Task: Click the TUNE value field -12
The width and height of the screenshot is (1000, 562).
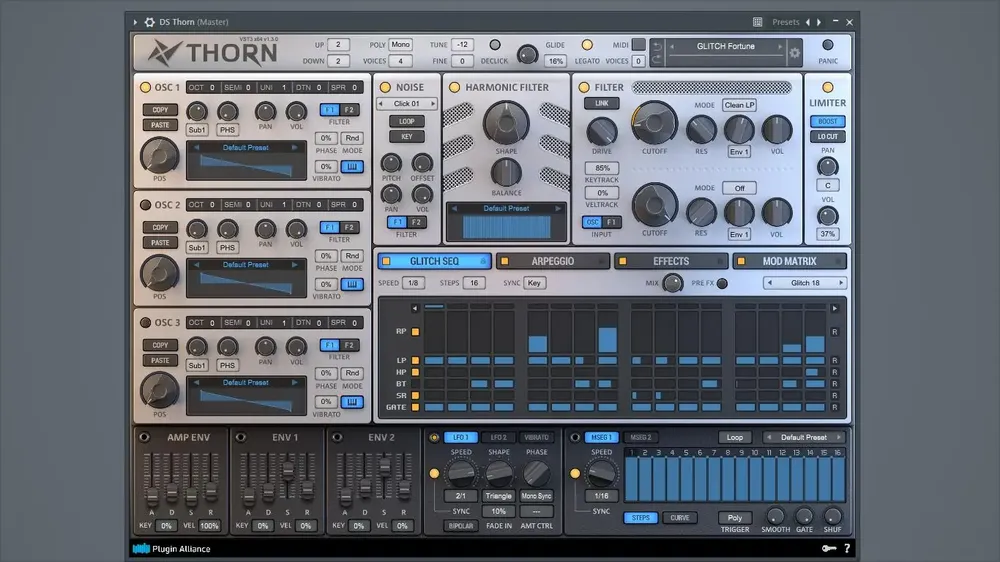Action: tap(462, 45)
